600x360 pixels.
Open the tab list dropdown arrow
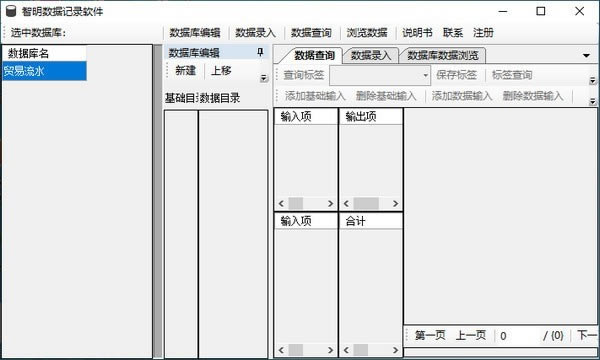coord(586,56)
